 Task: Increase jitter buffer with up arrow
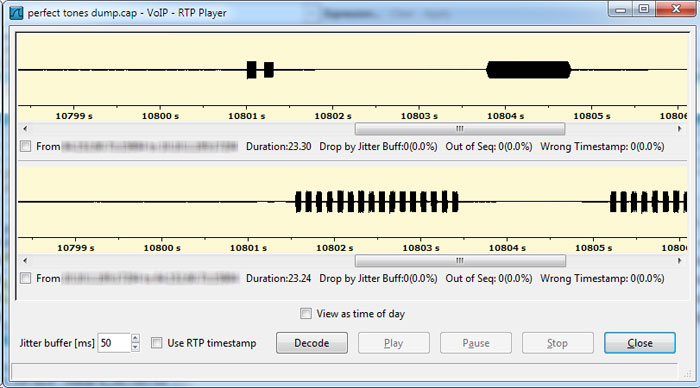tap(136, 338)
